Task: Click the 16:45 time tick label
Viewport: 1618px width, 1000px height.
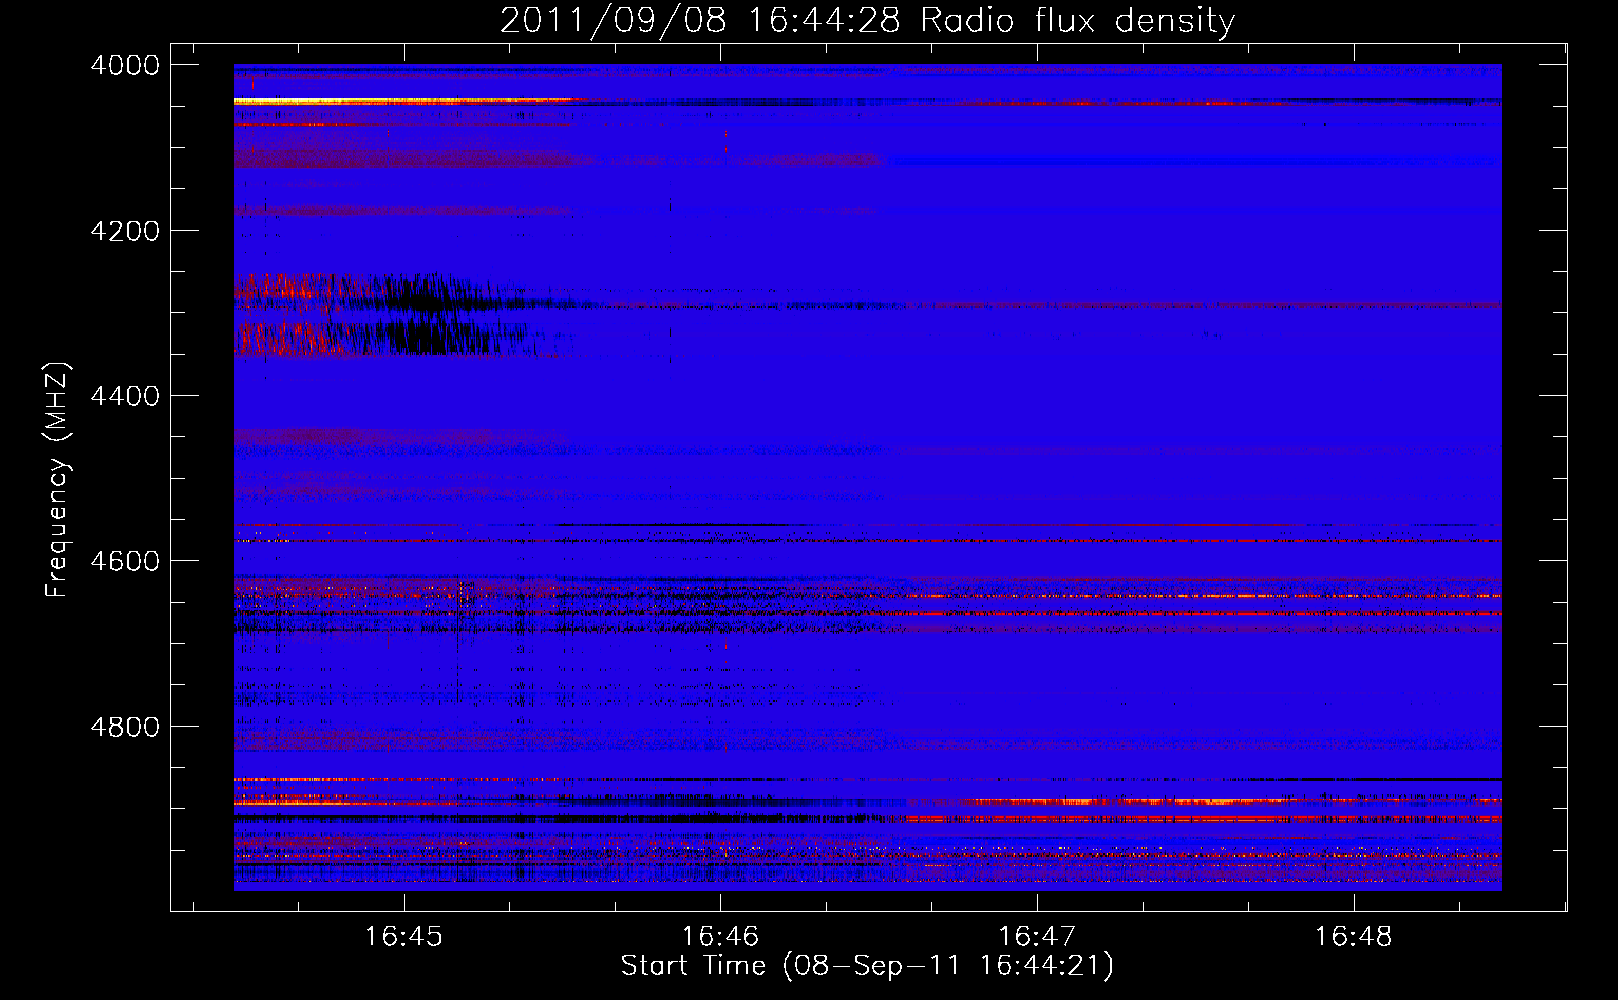Action: 403,937
